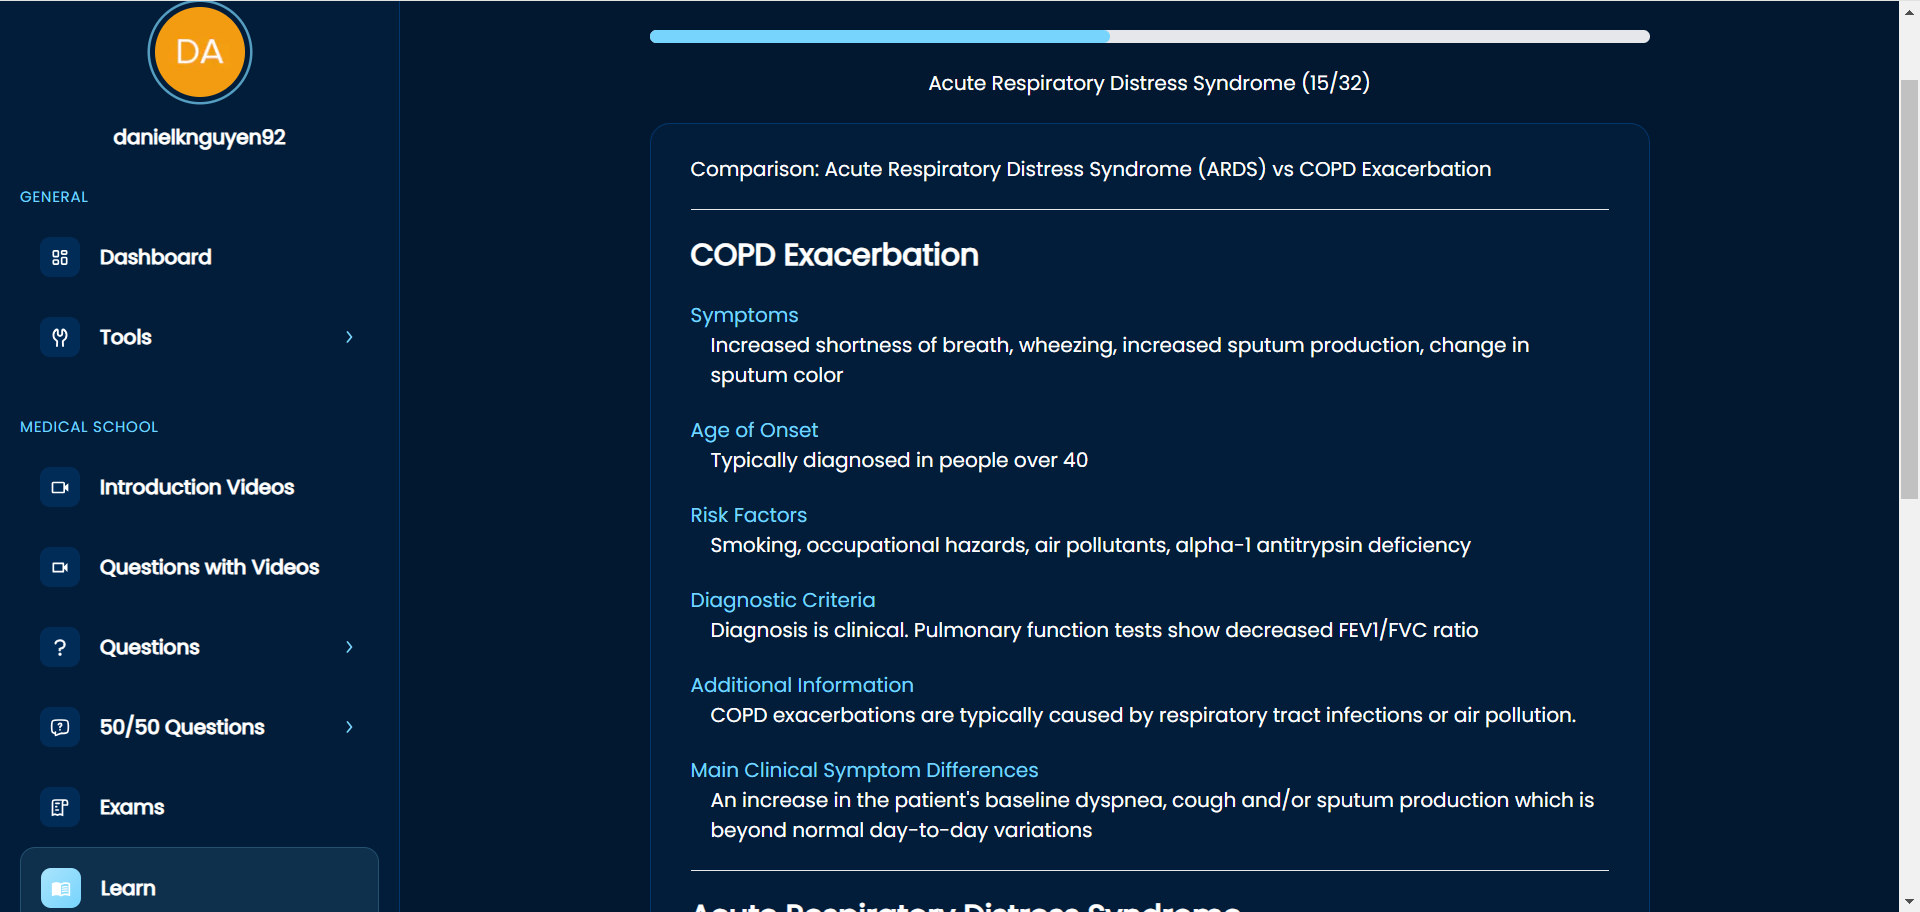This screenshot has width=1920, height=912.
Task: Click the 'Comparison: Acute Respiratory Distress Syndrome' heading
Action: (x=1090, y=169)
